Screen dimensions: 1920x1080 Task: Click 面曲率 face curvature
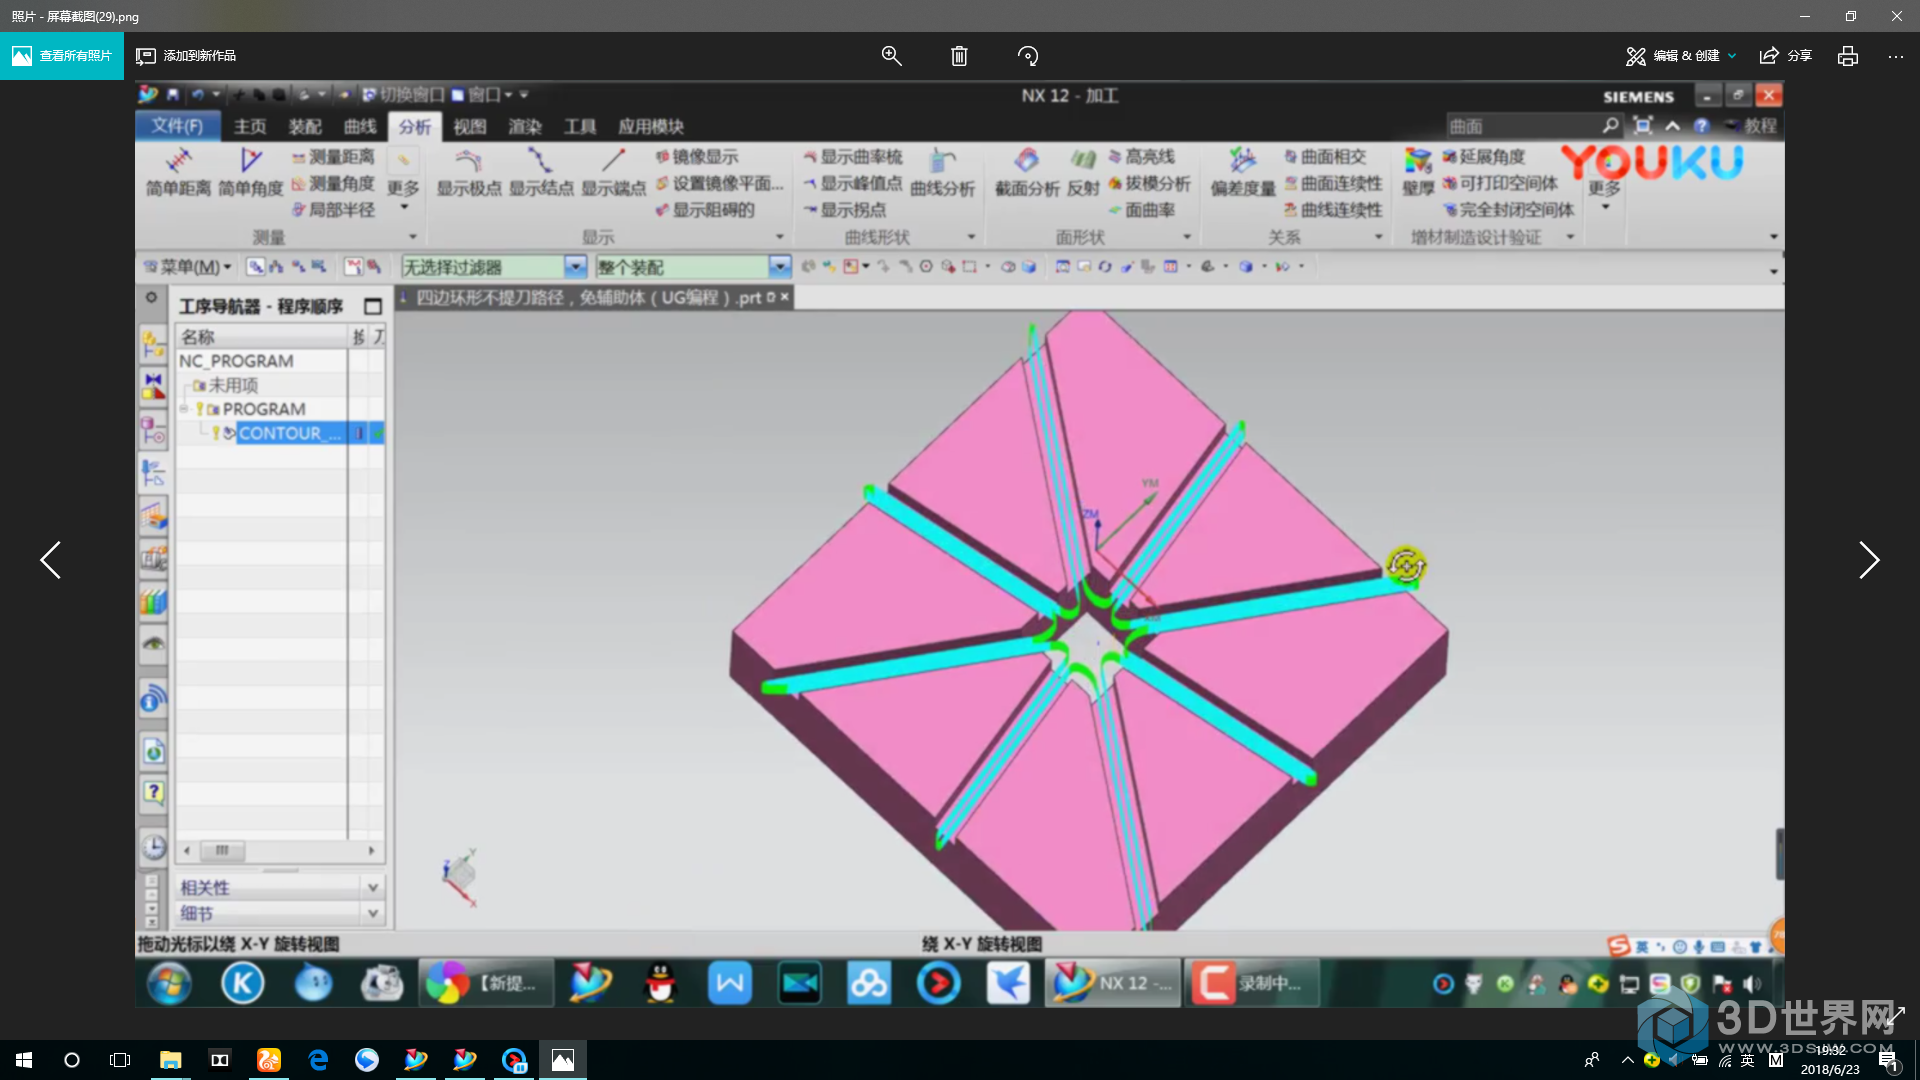click(x=1142, y=210)
